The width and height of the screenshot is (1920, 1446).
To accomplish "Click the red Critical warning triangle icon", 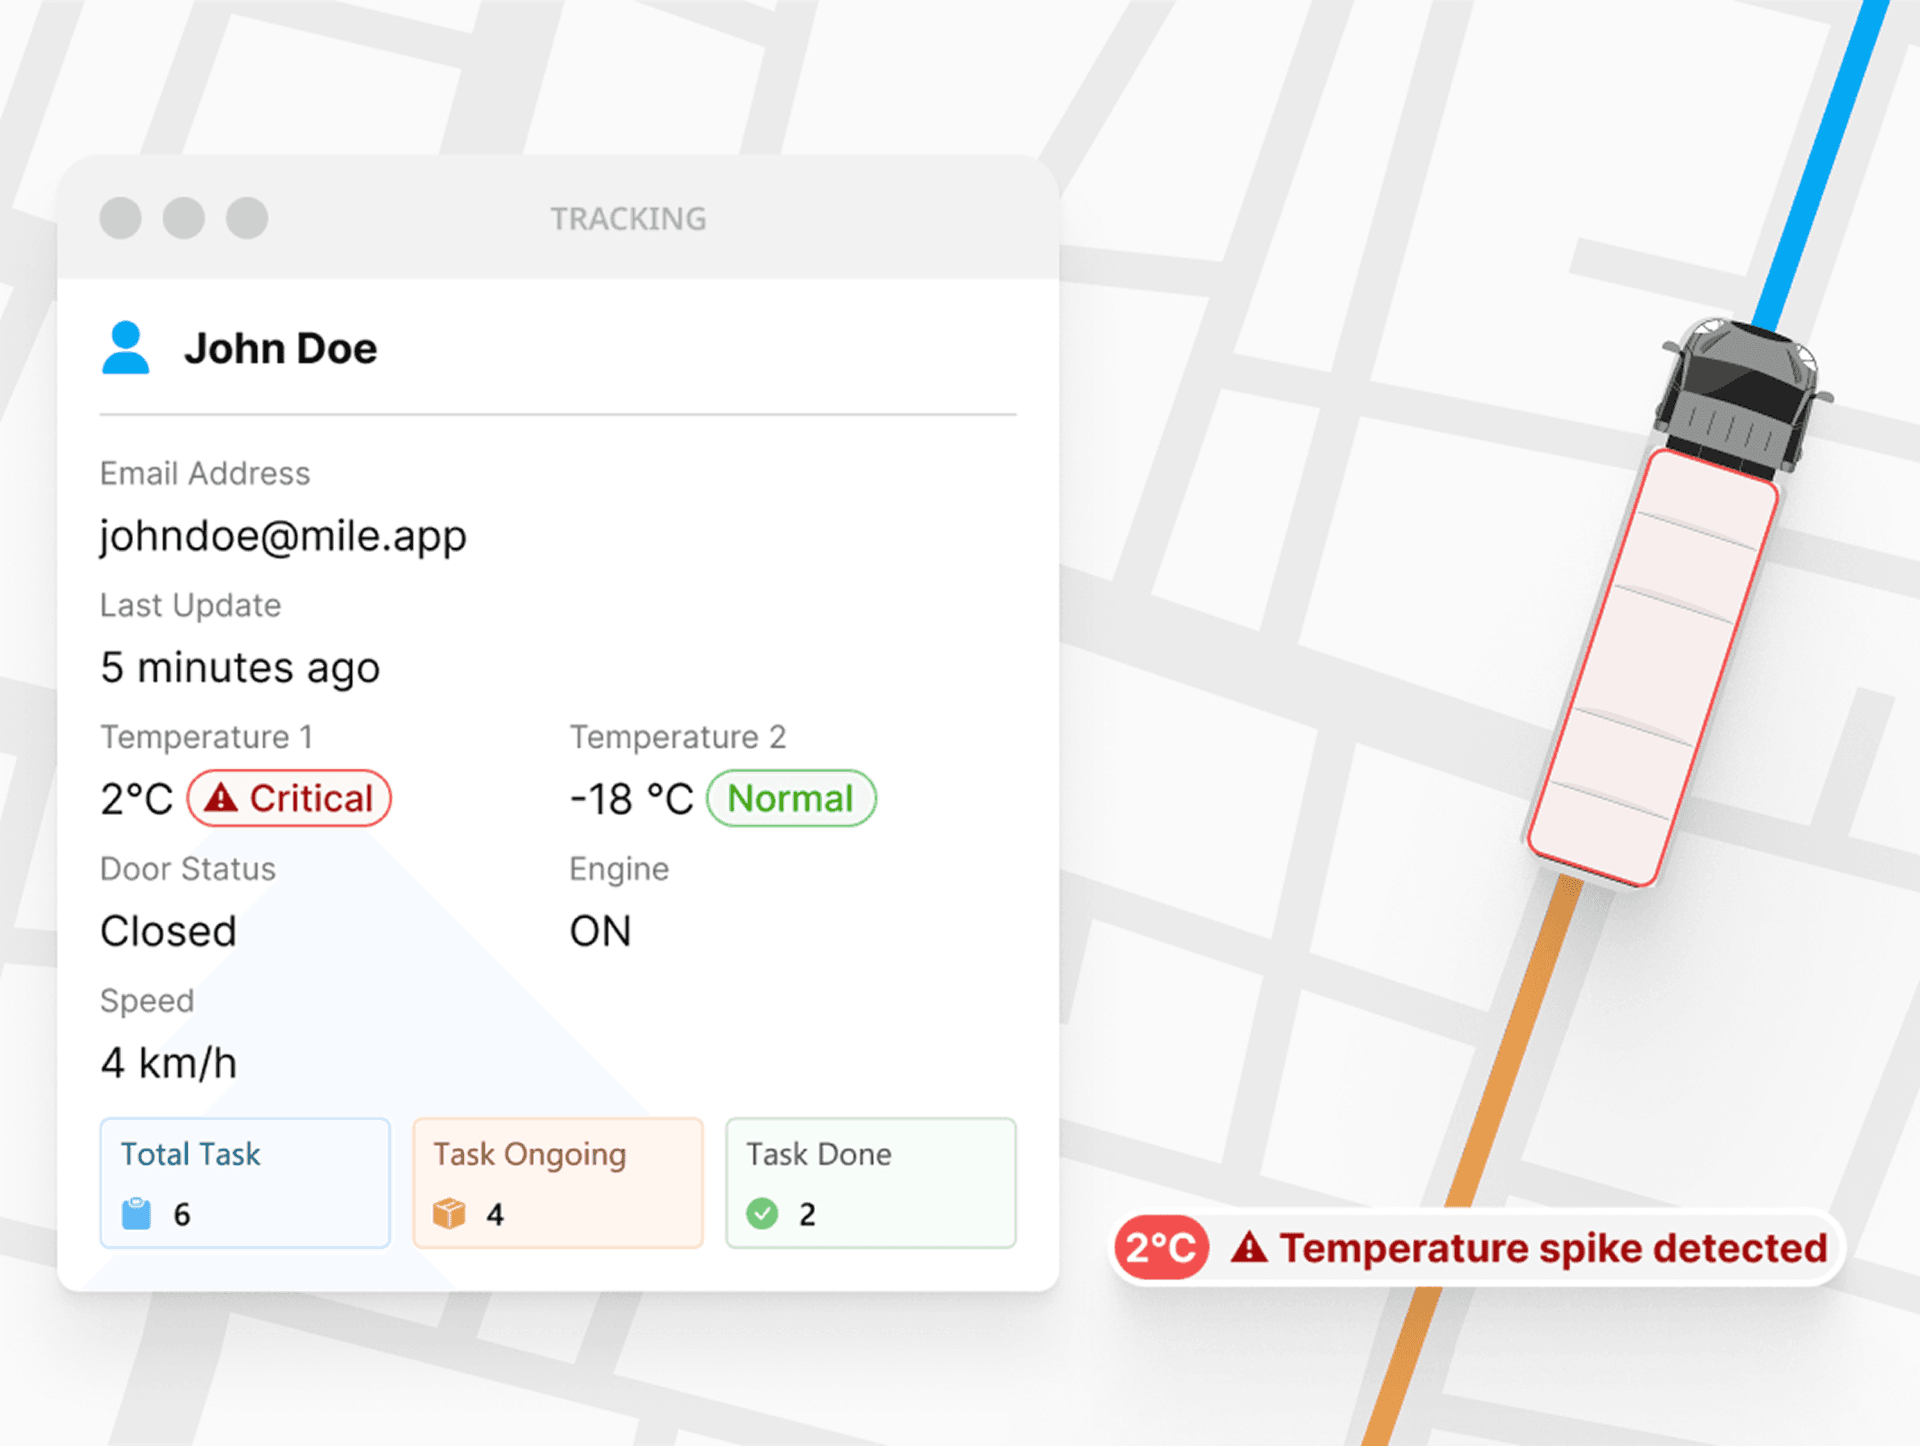I will (x=221, y=798).
